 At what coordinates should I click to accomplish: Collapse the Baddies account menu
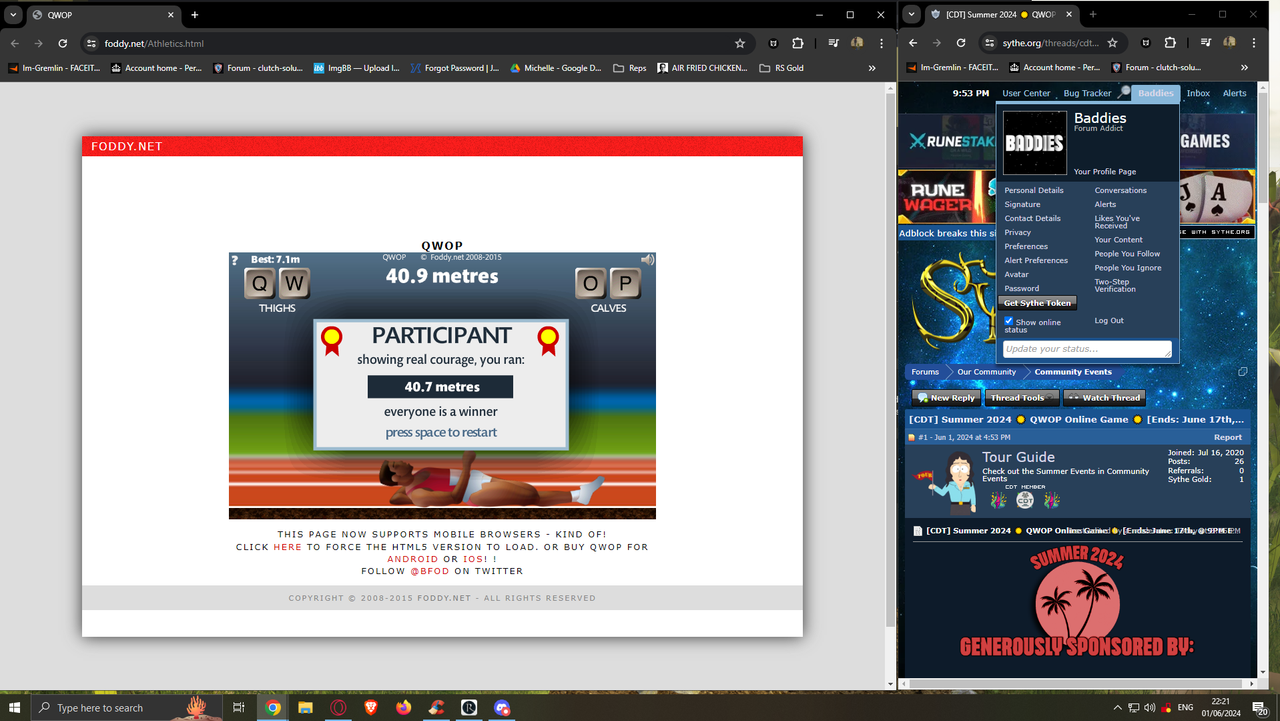(x=1155, y=93)
